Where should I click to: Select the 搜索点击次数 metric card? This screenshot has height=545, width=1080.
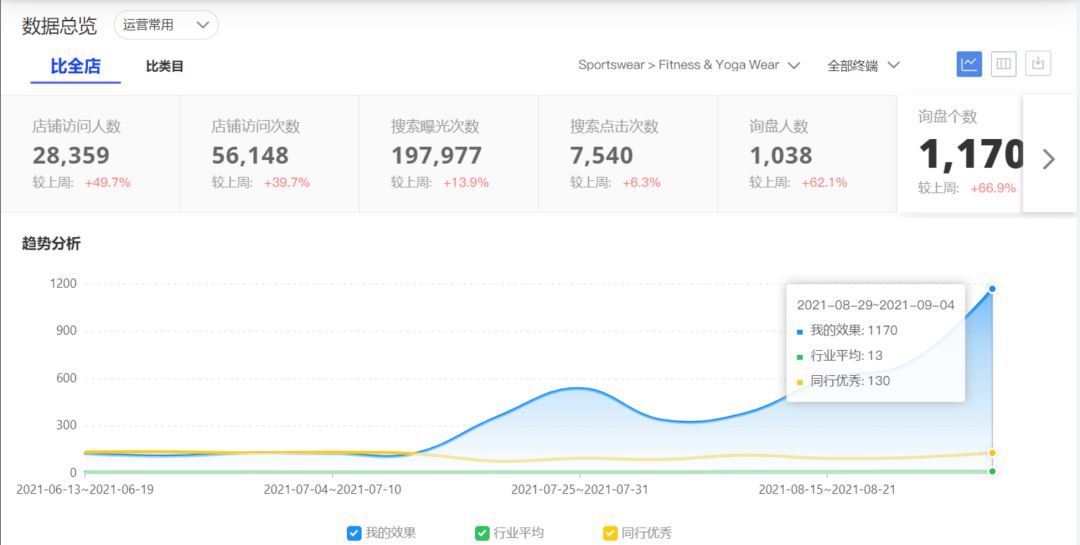click(x=628, y=154)
